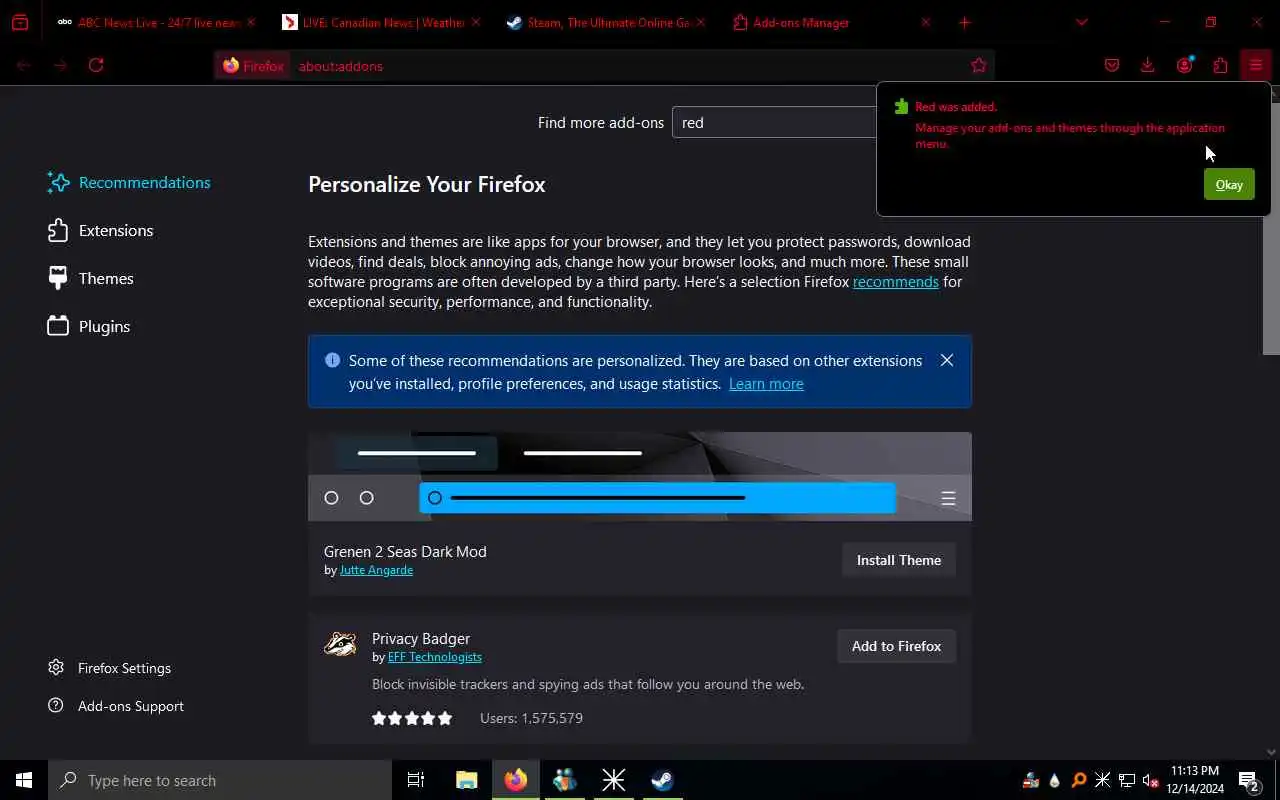
Task: Click the water droplet tray icon
Action: pyautogui.click(x=1054, y=780)
